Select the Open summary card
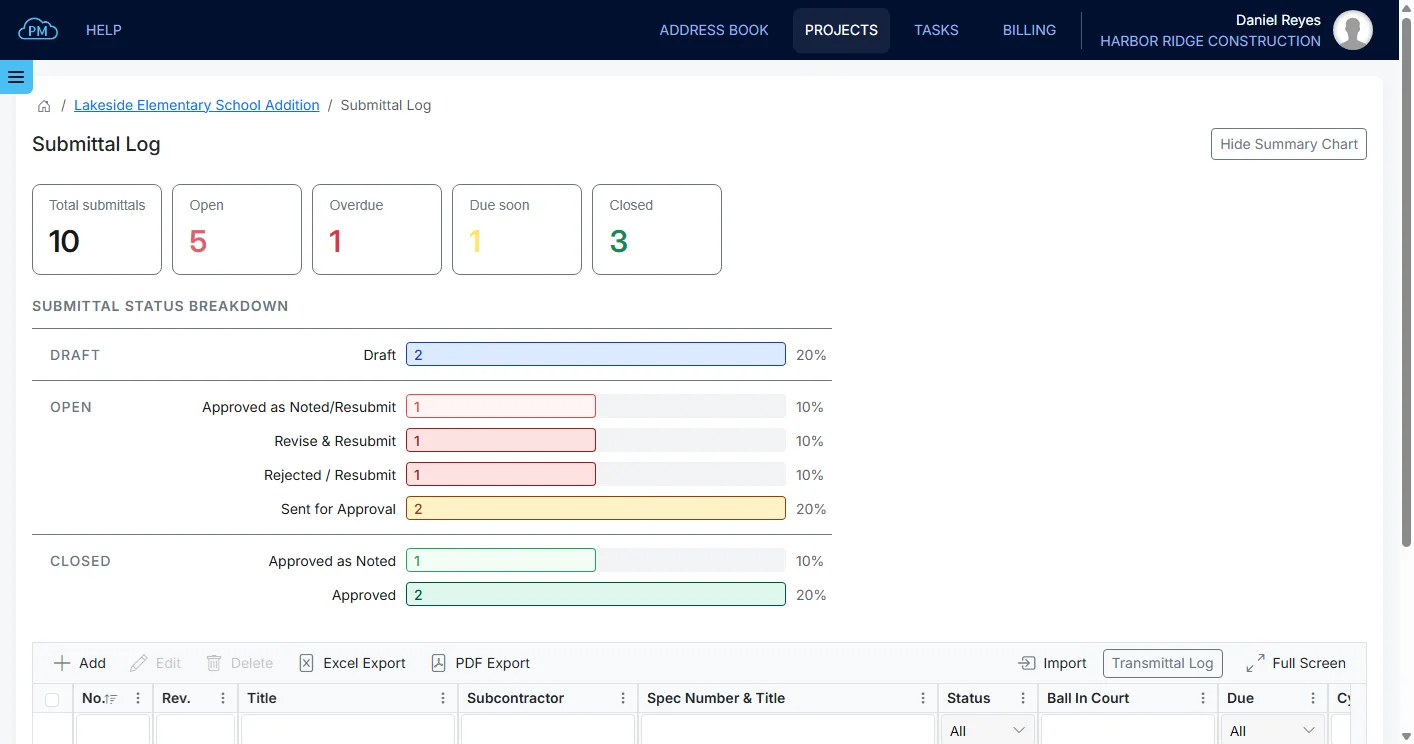 pos(237,229)
